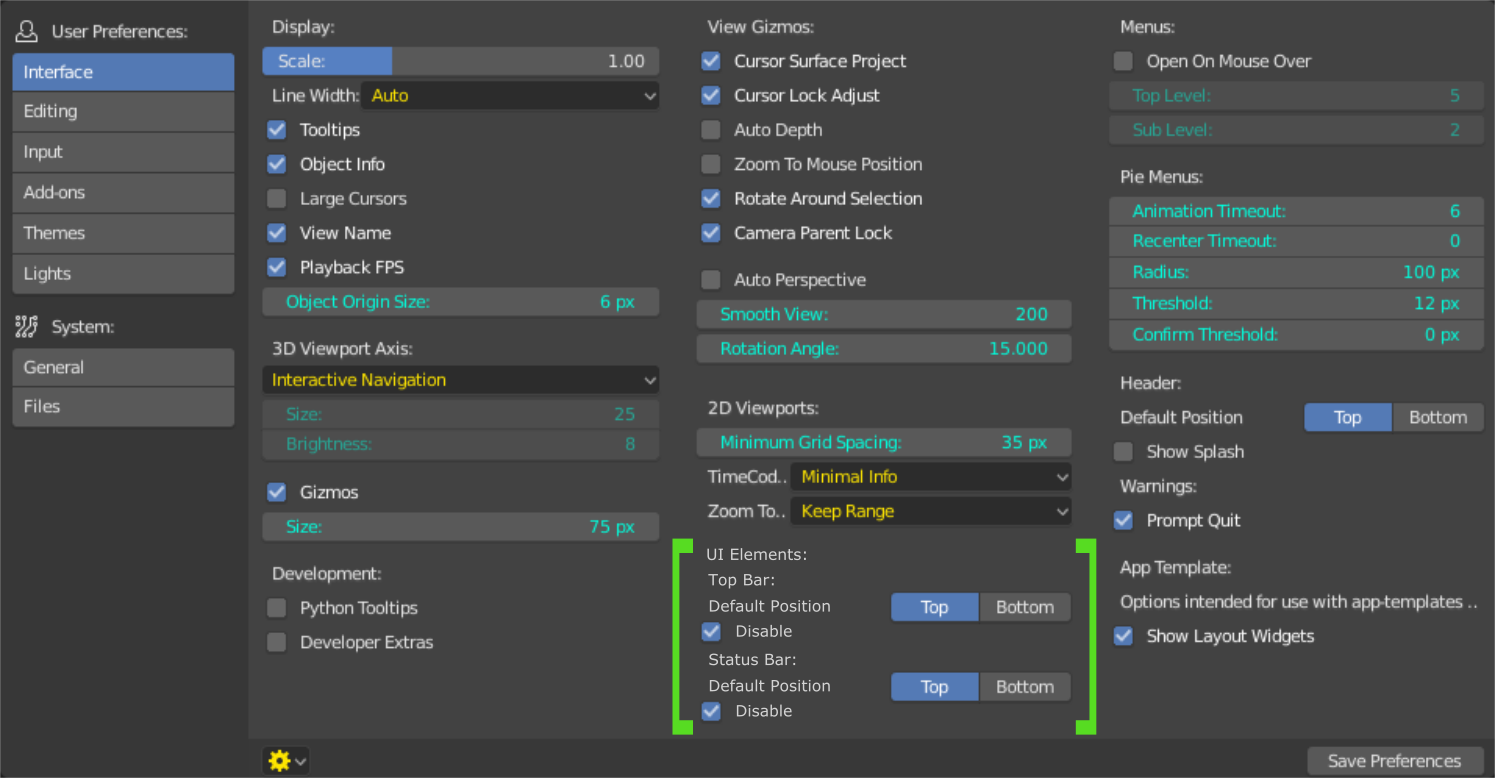
Task: Toggle the Tooltips checkbox
Action: click(277, 130)
